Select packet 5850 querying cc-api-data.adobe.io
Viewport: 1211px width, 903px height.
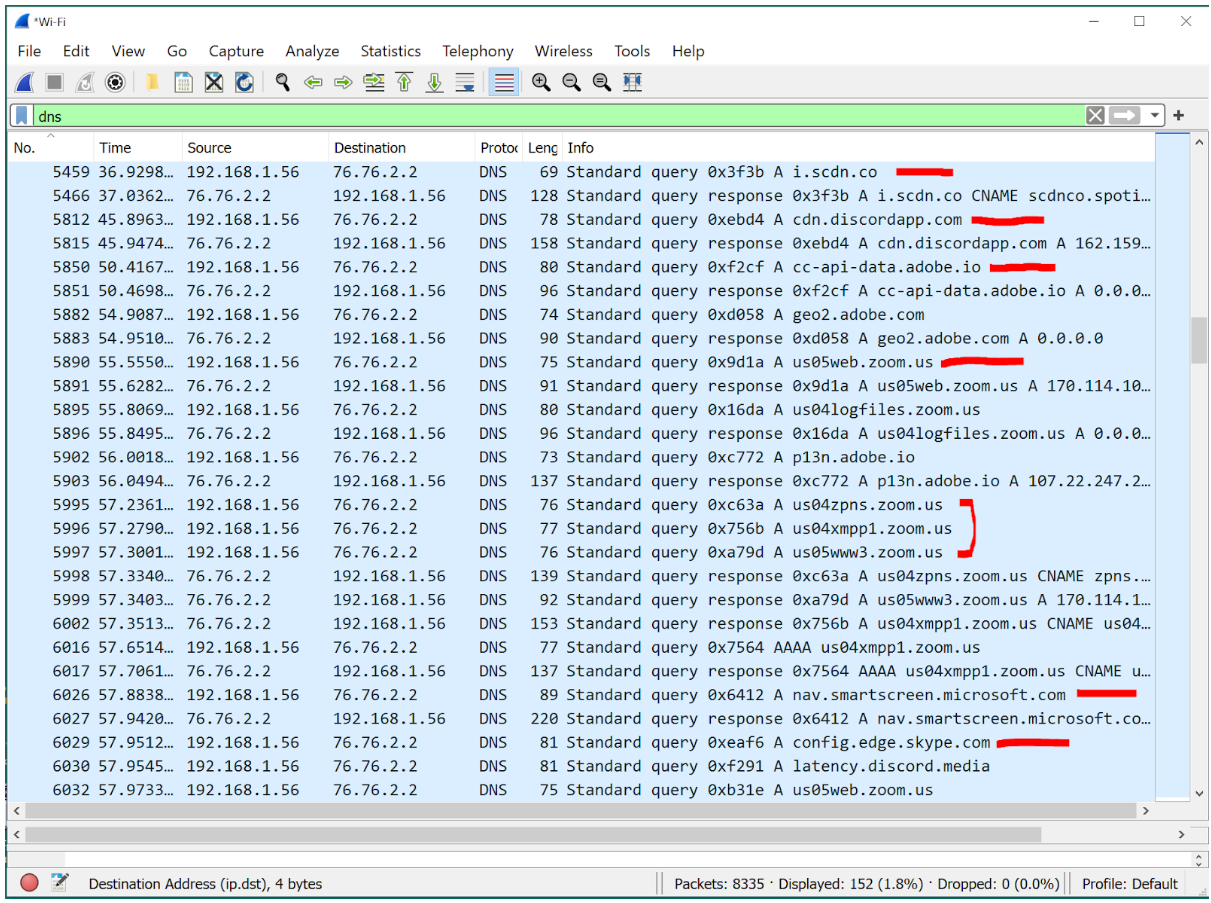point(582,267)
